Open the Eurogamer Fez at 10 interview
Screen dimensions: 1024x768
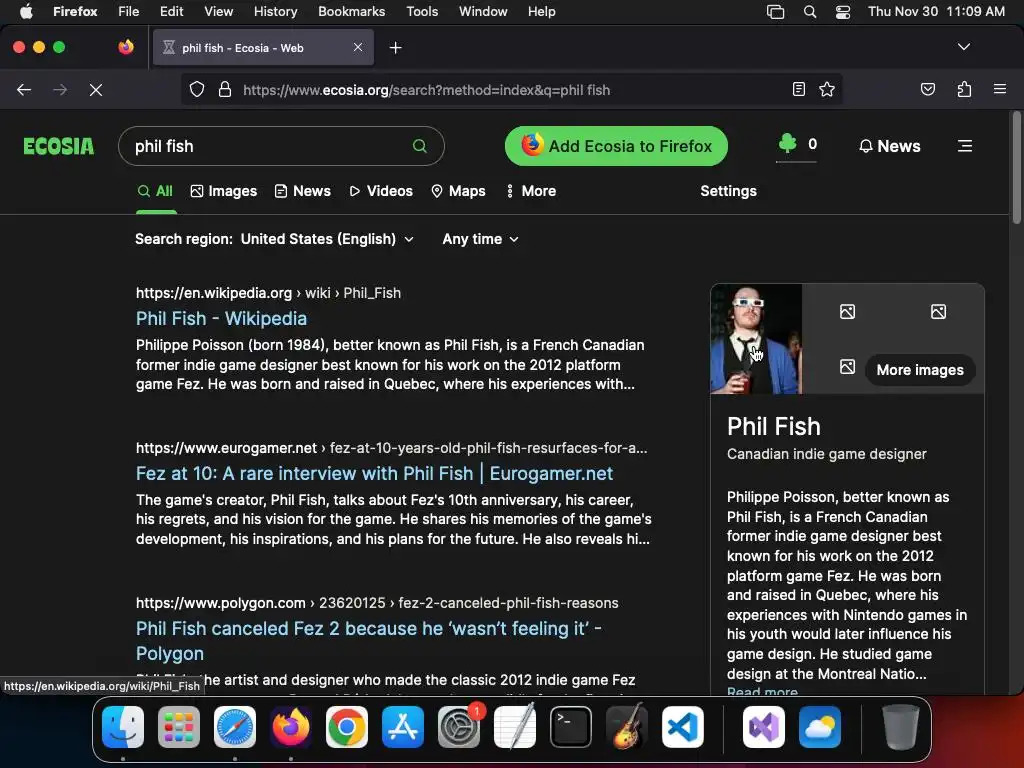point(374,473)
